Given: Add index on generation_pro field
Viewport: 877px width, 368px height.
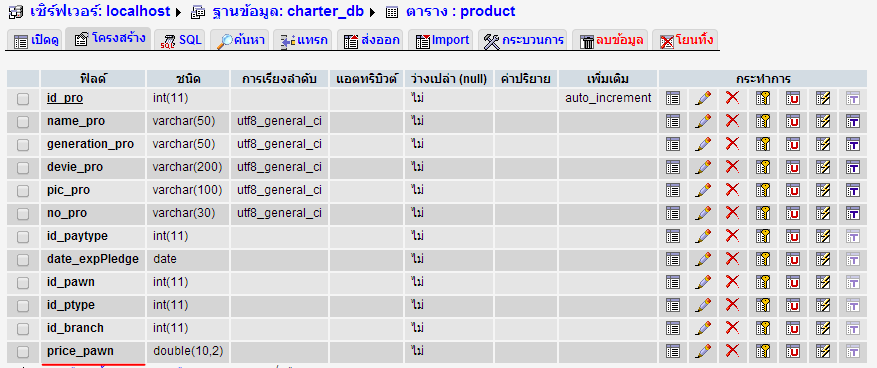Looking at the screenshot, I should pyautogui.click(x=822, y=144).
